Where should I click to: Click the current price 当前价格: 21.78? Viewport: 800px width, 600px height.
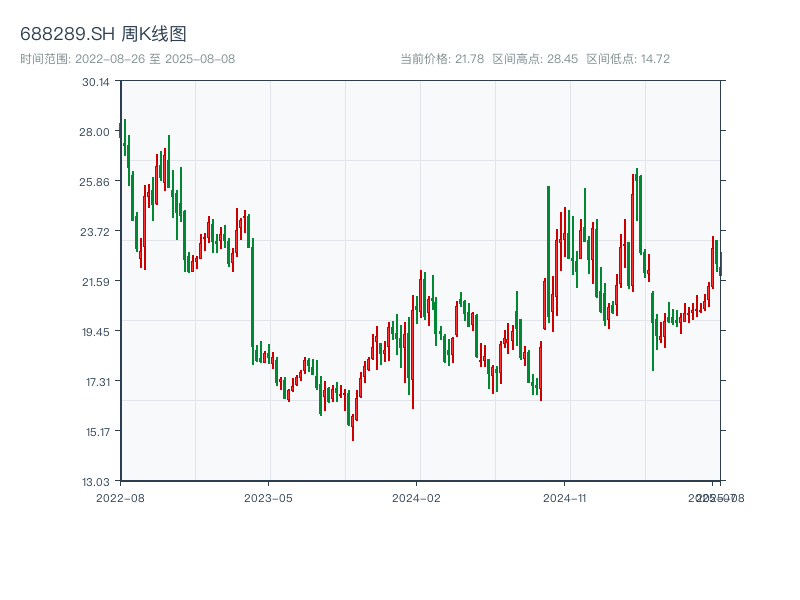(x=442, y=59)
